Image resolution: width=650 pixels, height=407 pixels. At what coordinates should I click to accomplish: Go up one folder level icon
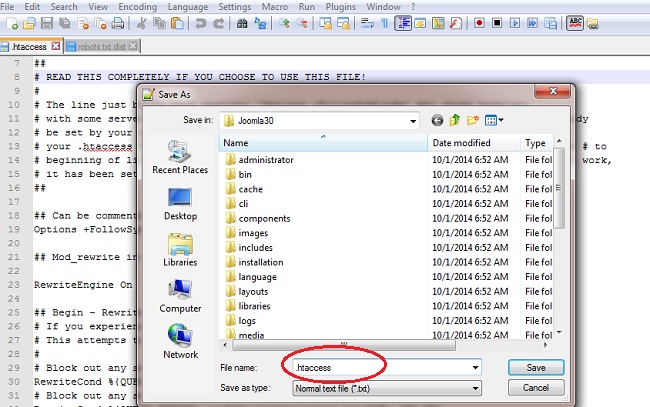[x=455, y=120]
